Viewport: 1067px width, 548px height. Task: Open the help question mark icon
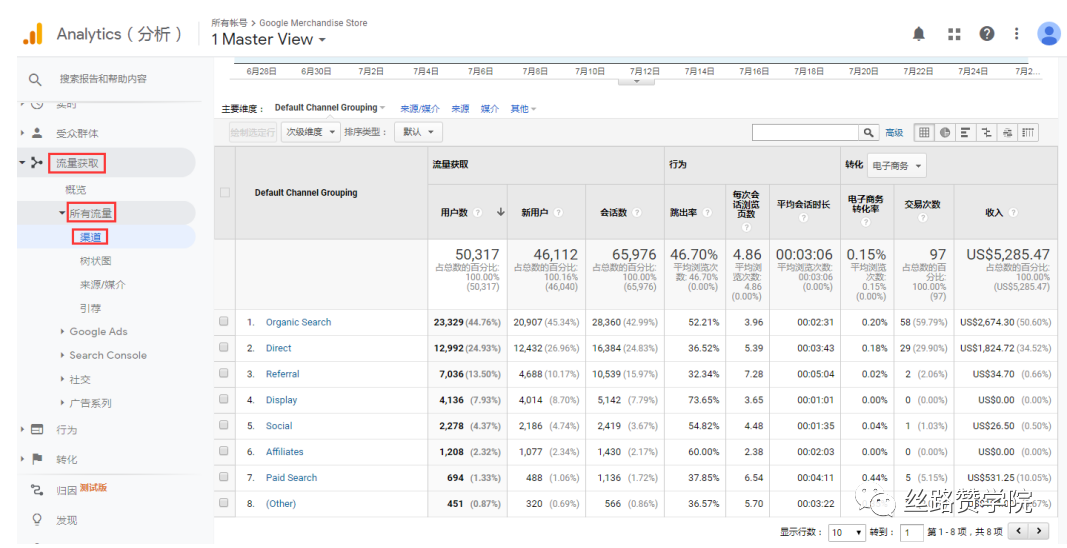(x=986, y=33)
